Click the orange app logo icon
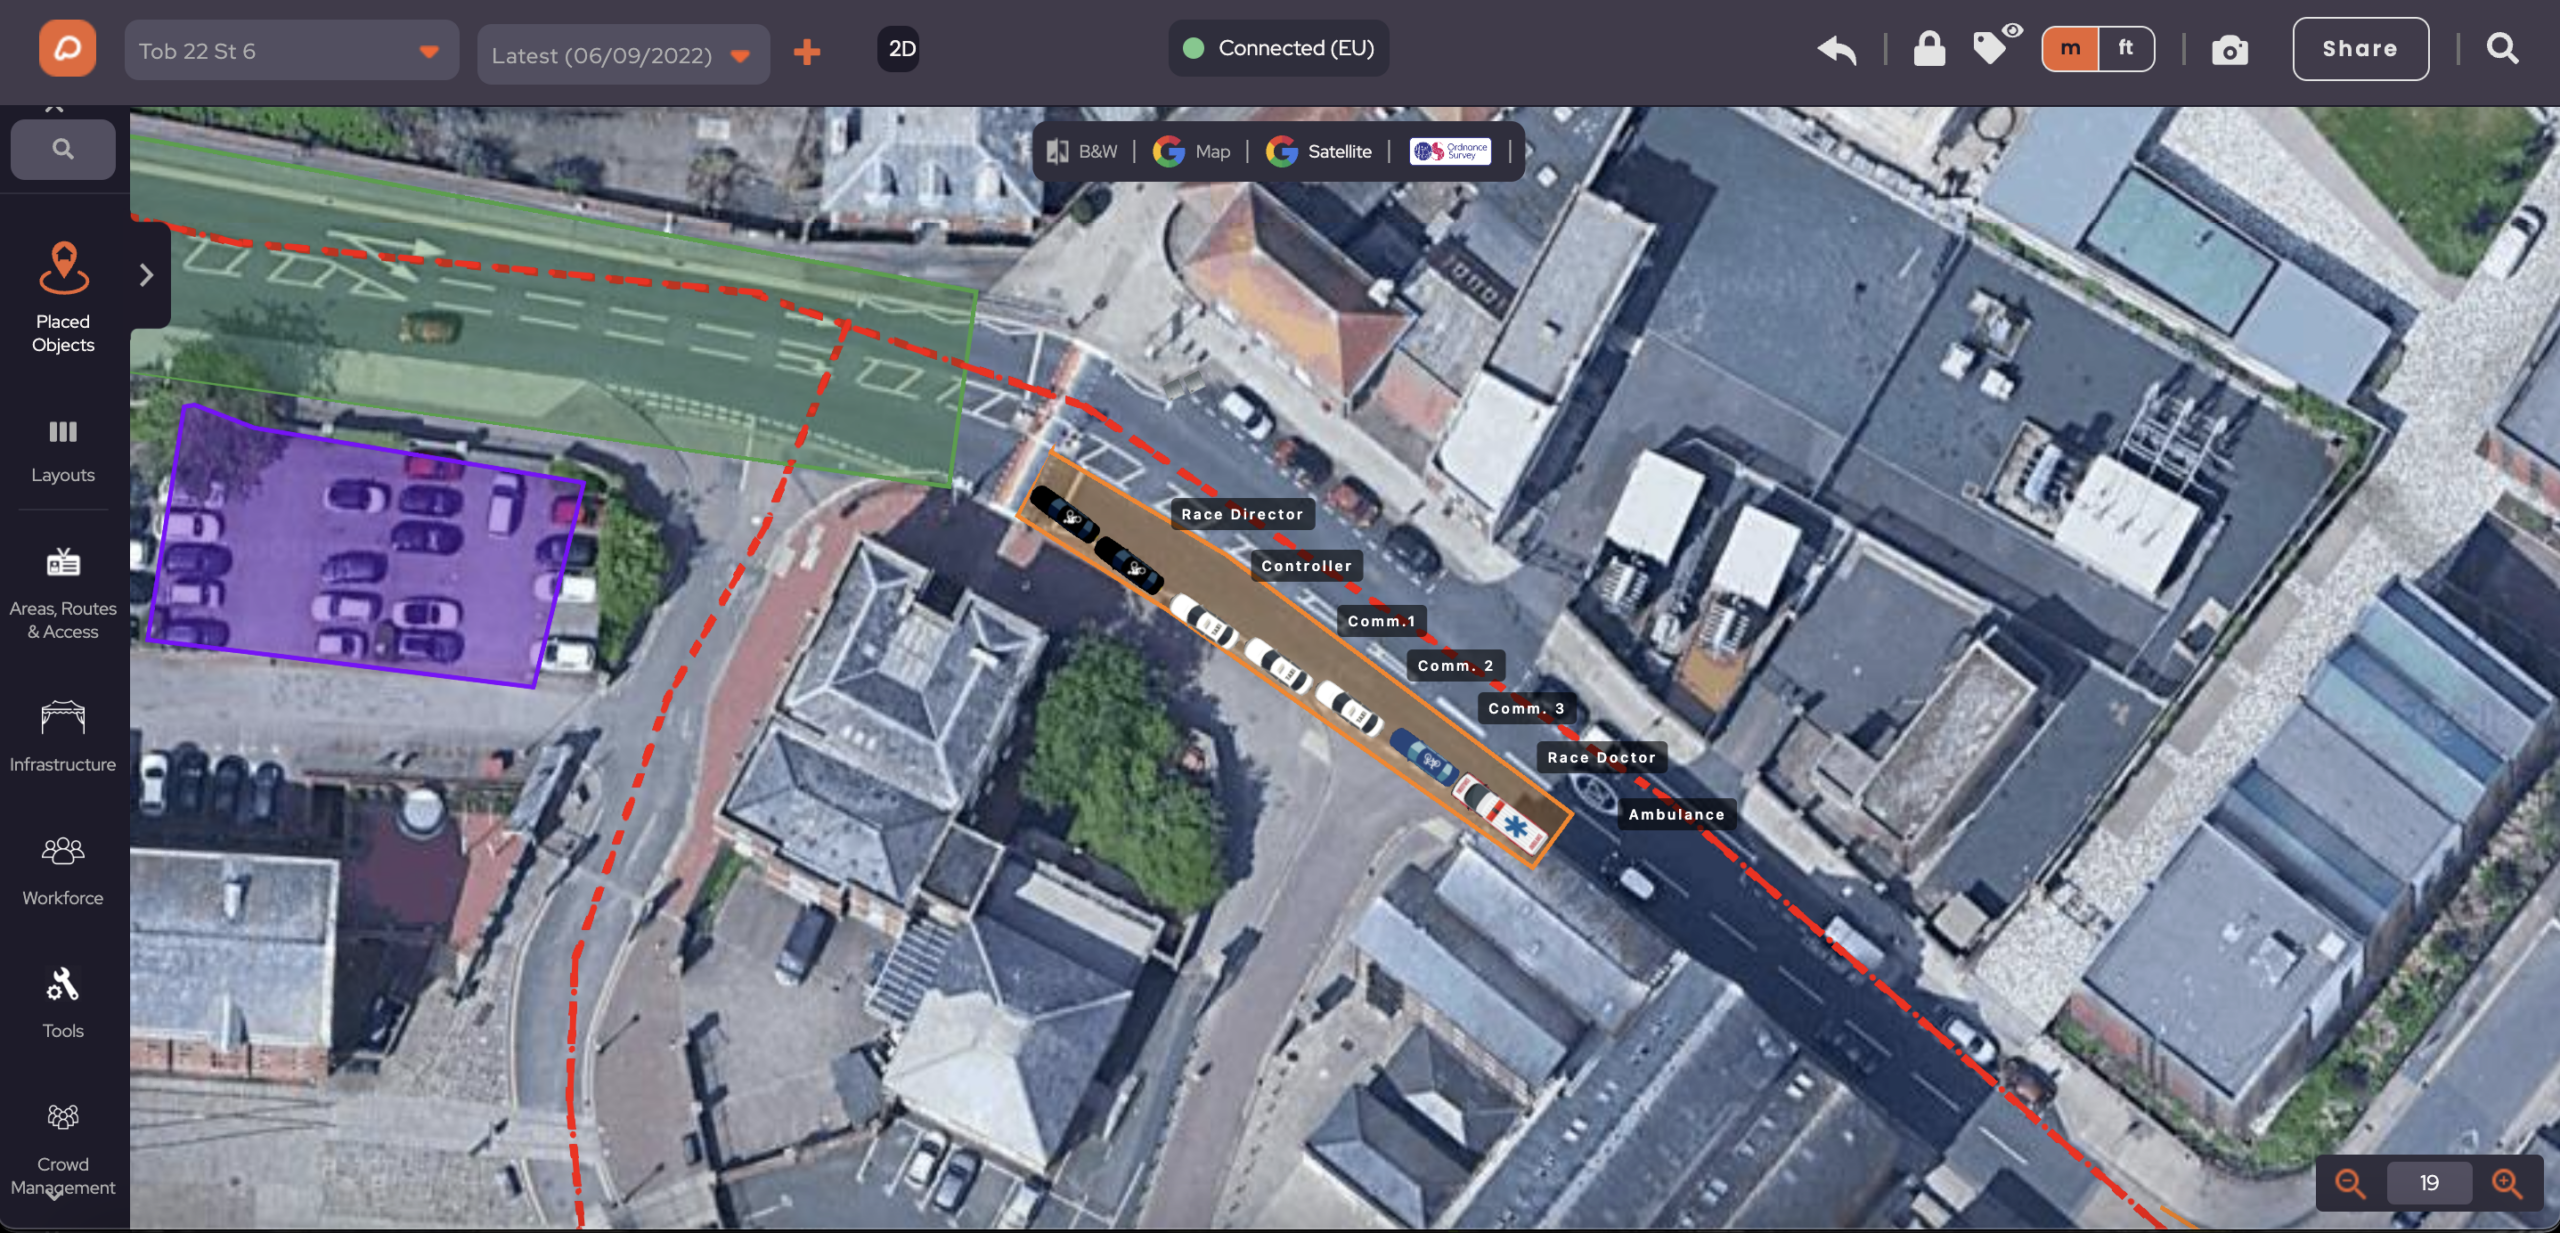This screenshot has width=2560, height=1233. pyautogui.click(x=67, y=48)
